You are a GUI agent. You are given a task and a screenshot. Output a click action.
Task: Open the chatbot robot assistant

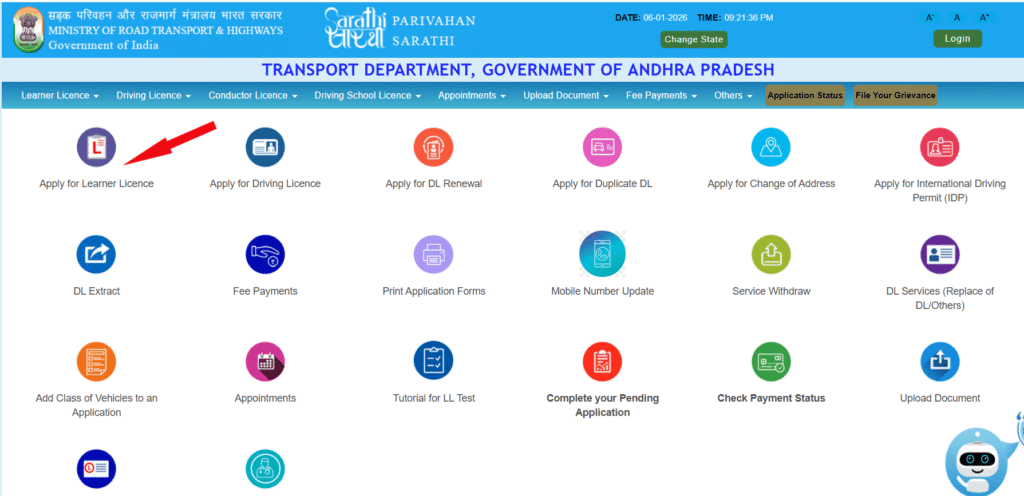click(980, 460)
